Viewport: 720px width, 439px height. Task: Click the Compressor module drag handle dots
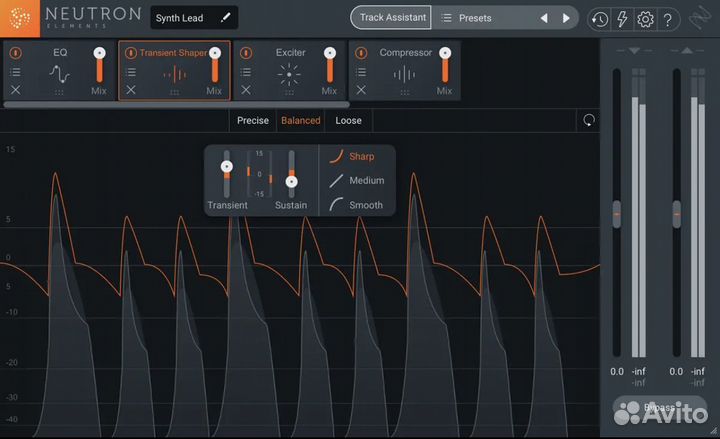[x=405, y=93]
